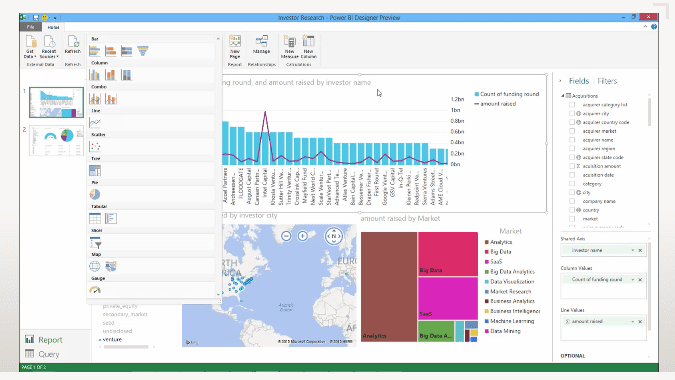Pick the line and stacked column combo chart
The image size is (675, 380).
[x=111, y=99]
